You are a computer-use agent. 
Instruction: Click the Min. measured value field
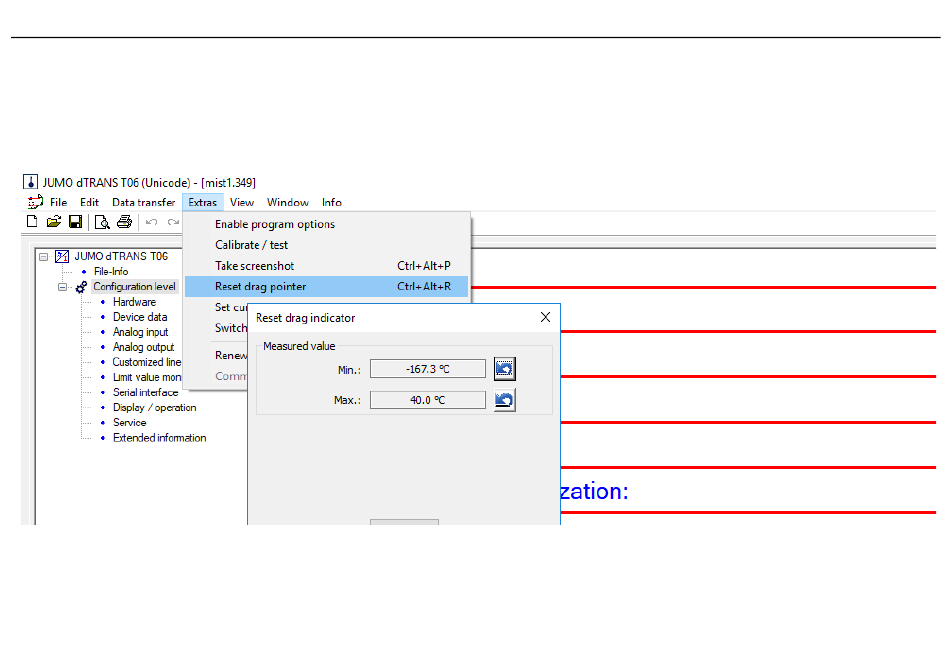(428, 369)
